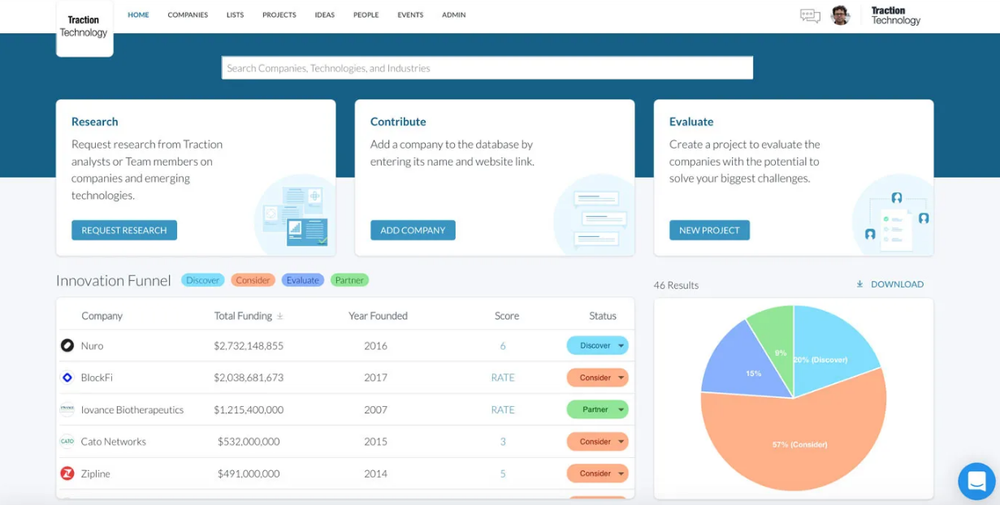Open the COMPANIES menu item
The image size is (1000, 505).
[x=188, y=15]
